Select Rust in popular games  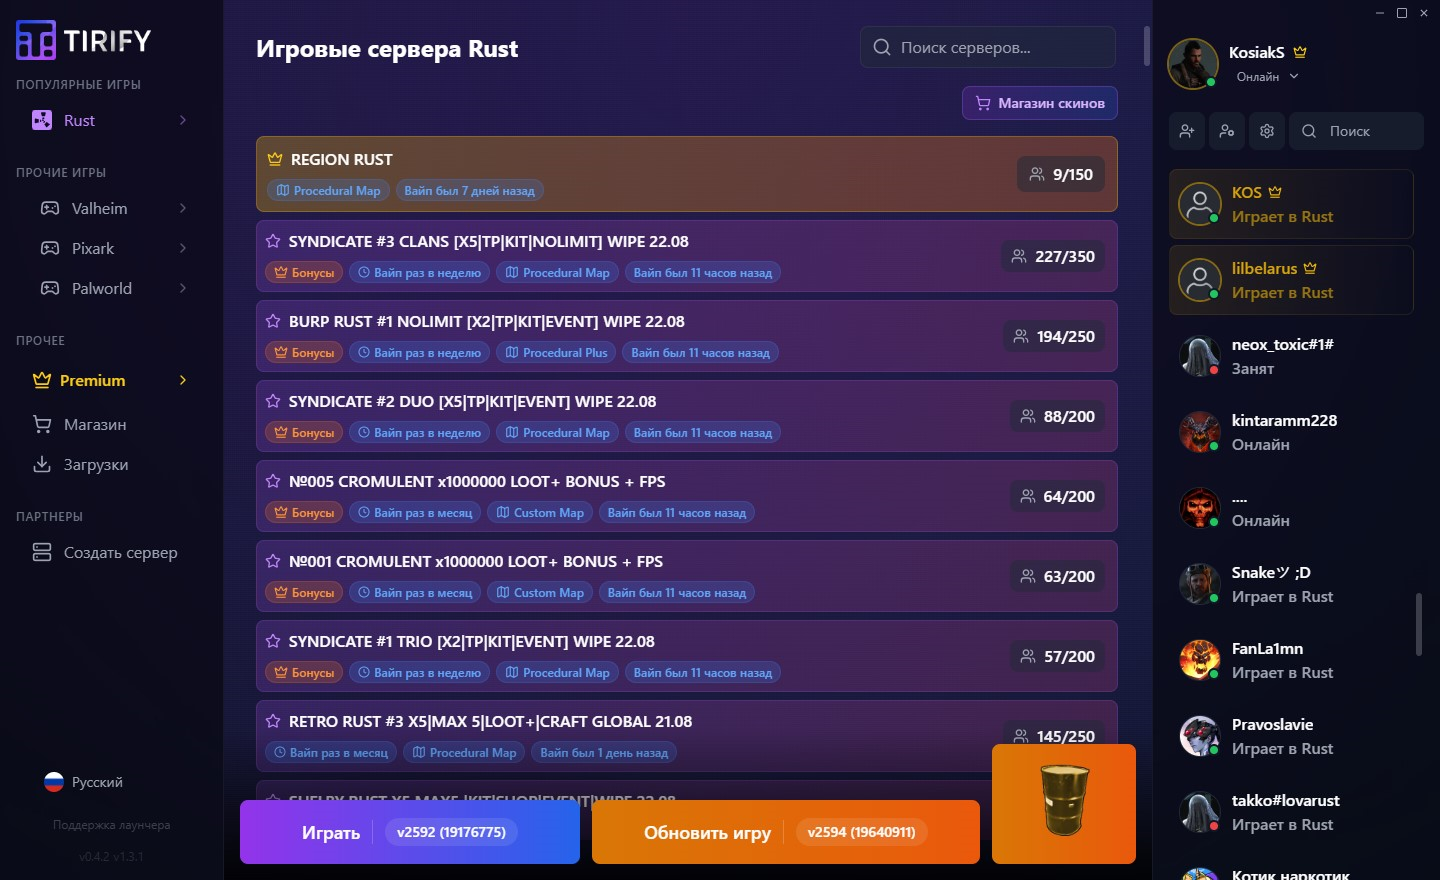tap(79, 120)
